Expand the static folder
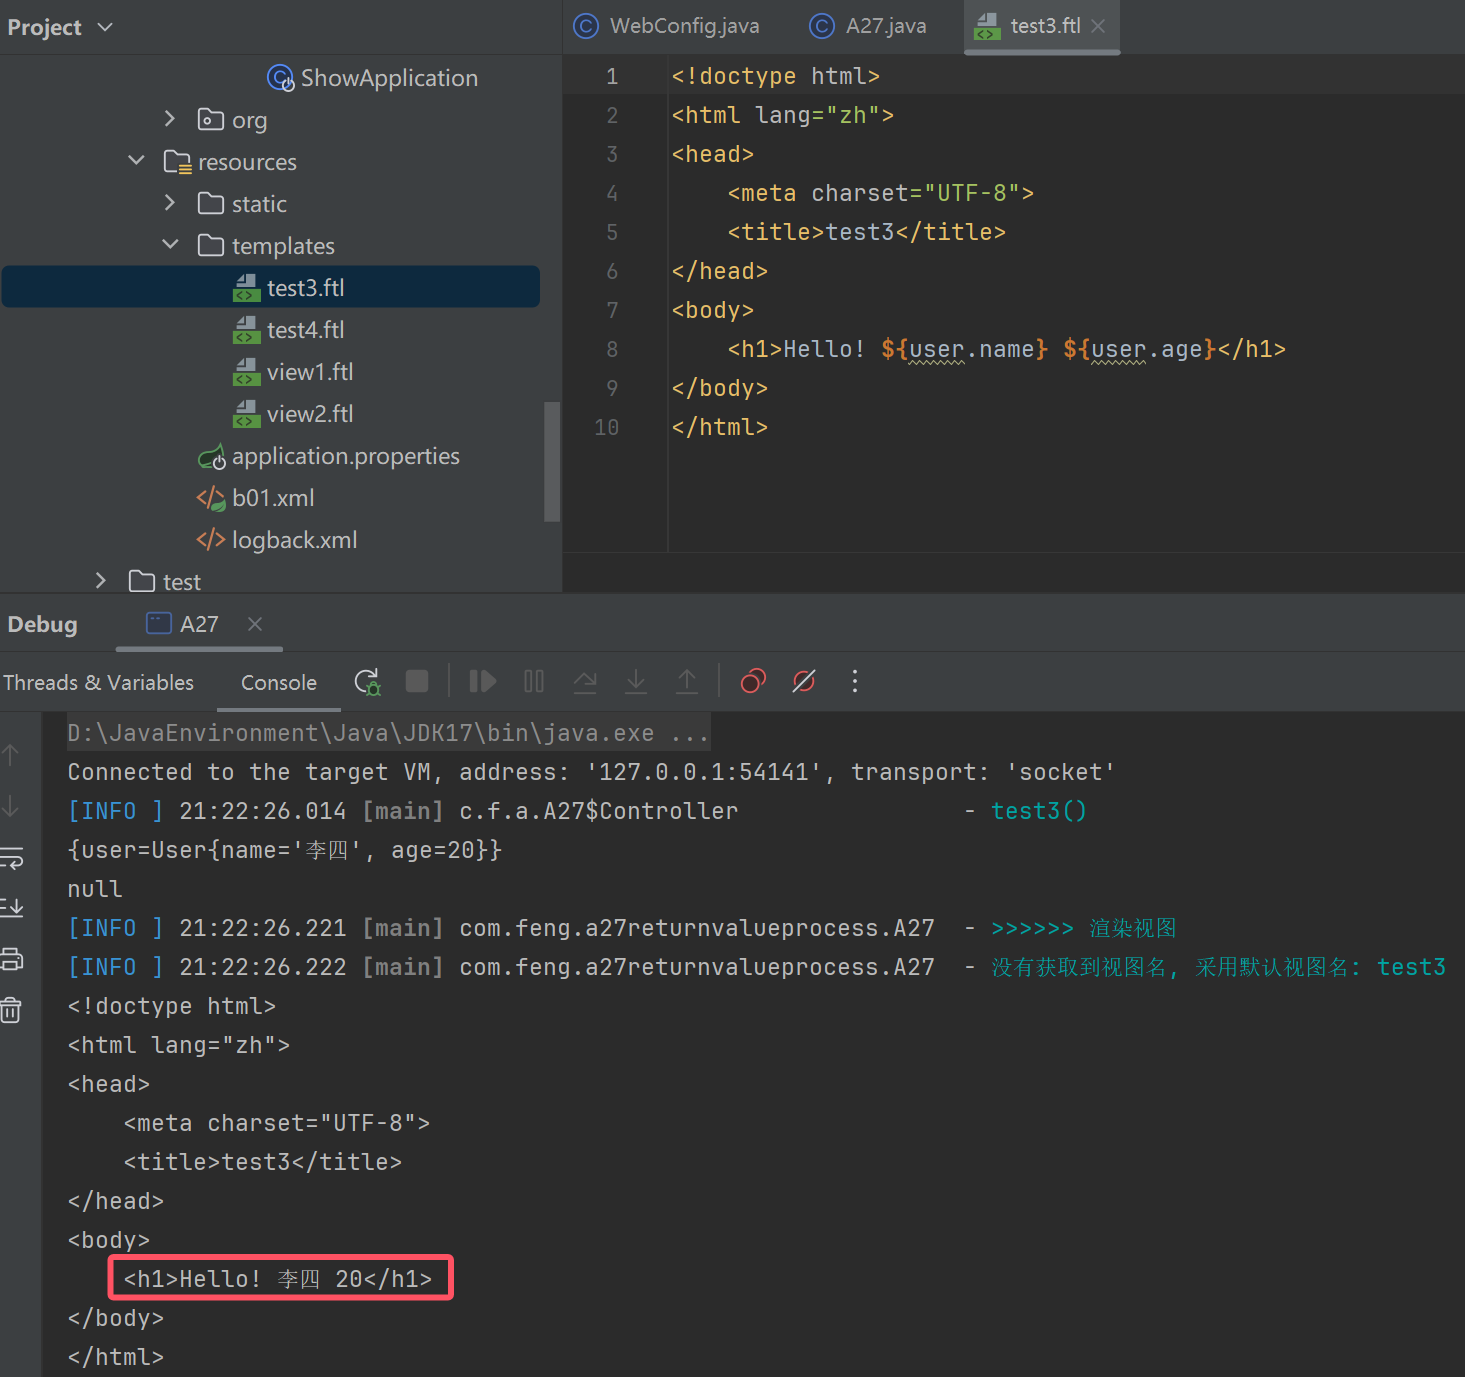This screenshot has height=1377, width=1465. (170, 203)
